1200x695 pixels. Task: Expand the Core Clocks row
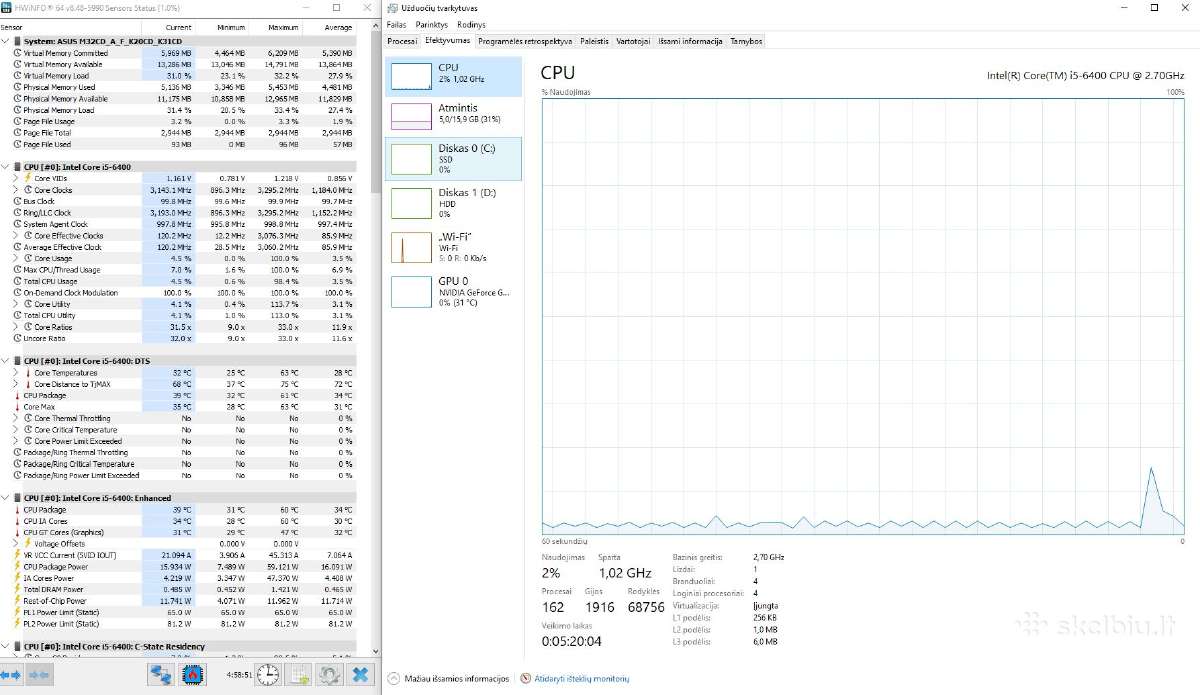(17, 190)
